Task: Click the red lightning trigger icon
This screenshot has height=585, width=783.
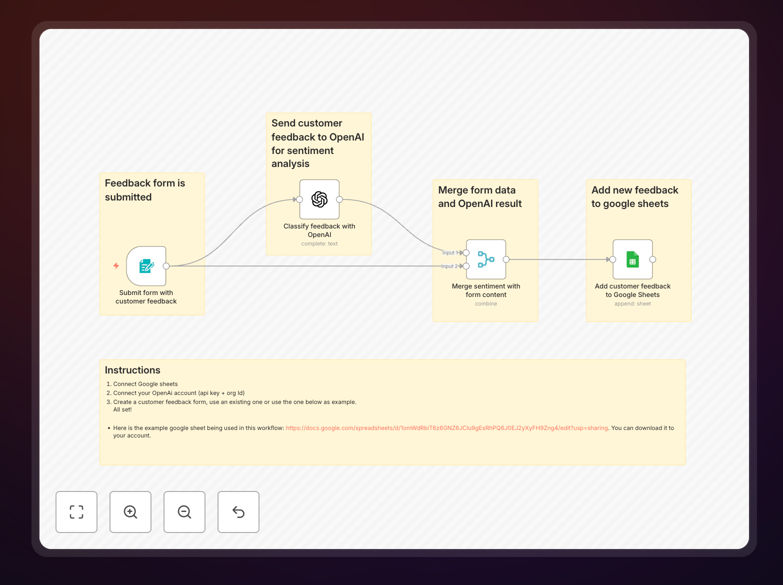Action: pyautogui.click(x=116, y=266)
